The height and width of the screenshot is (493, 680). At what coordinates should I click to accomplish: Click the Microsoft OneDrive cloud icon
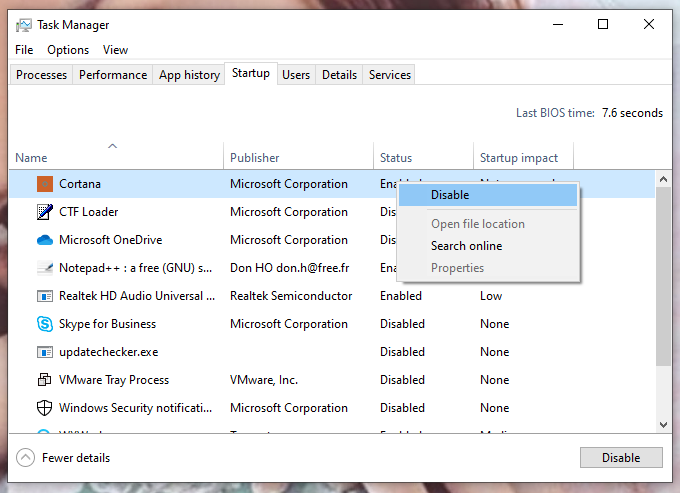[x=45, y=240]
